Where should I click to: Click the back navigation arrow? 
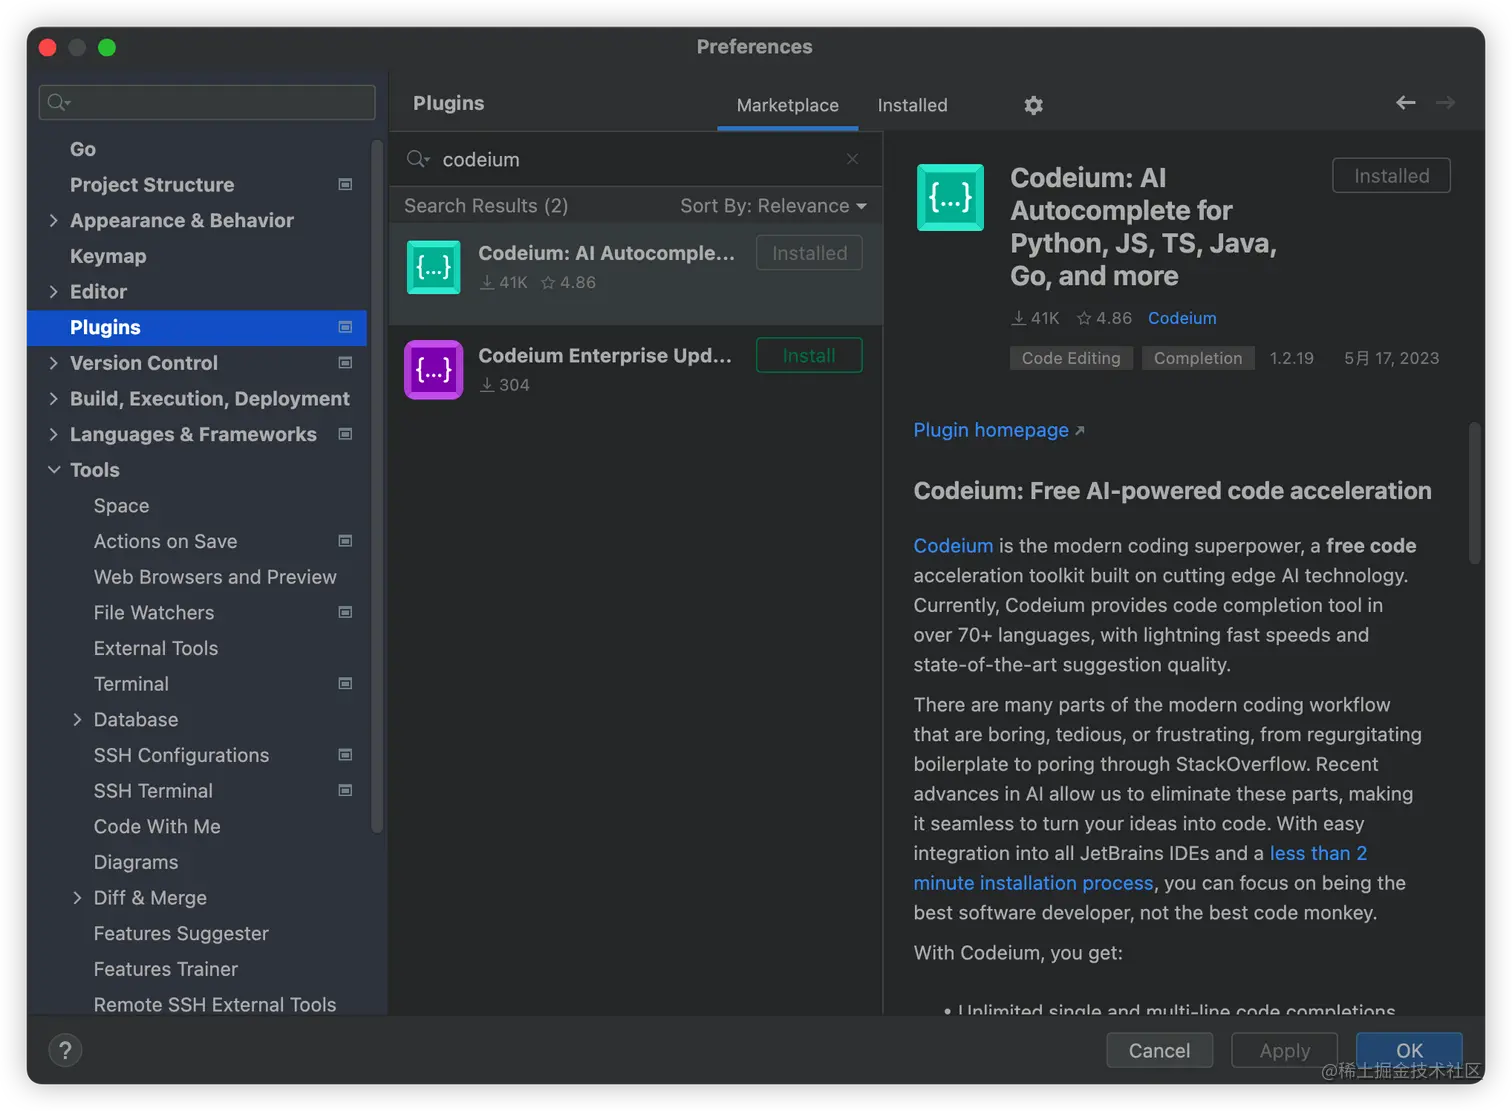[1405, 103]
